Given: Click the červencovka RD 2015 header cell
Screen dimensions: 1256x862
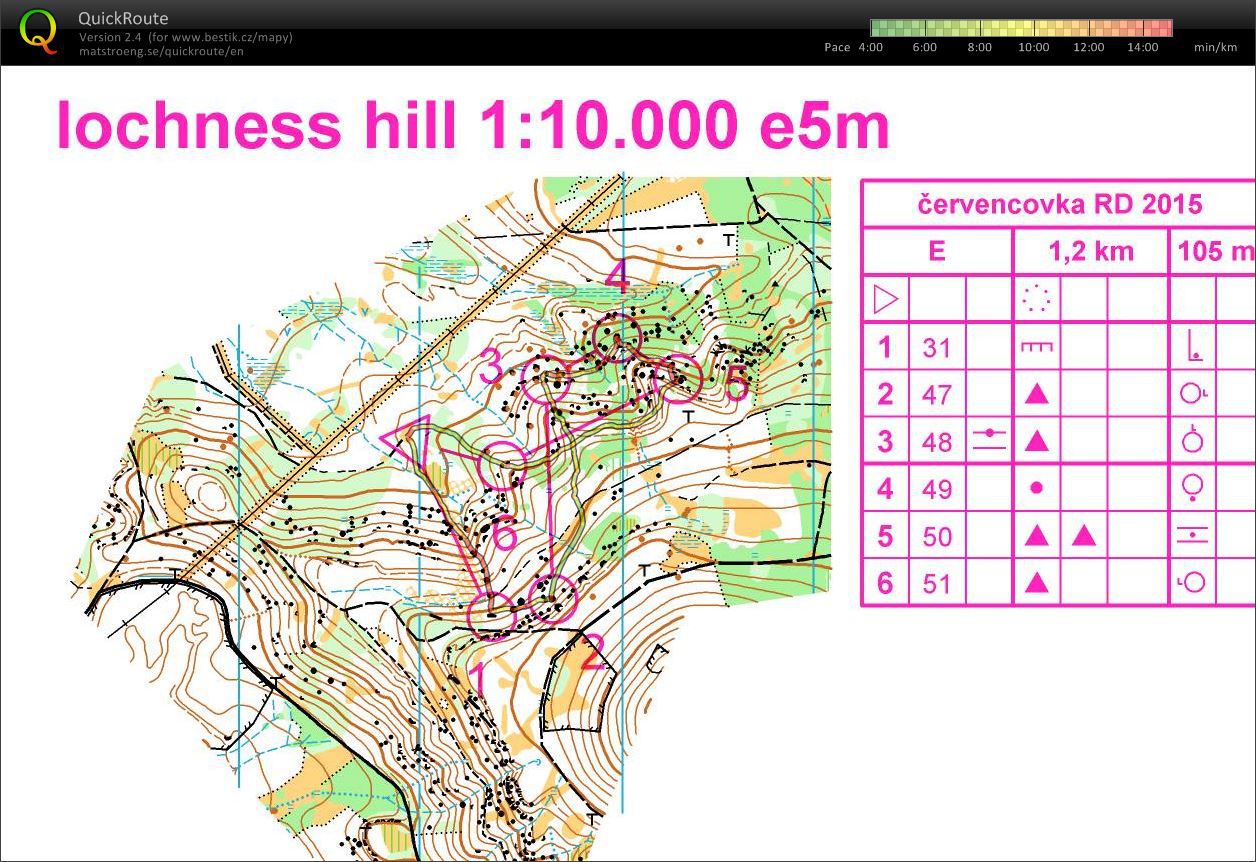Looking at the screenshot, I should (1059, 205).
